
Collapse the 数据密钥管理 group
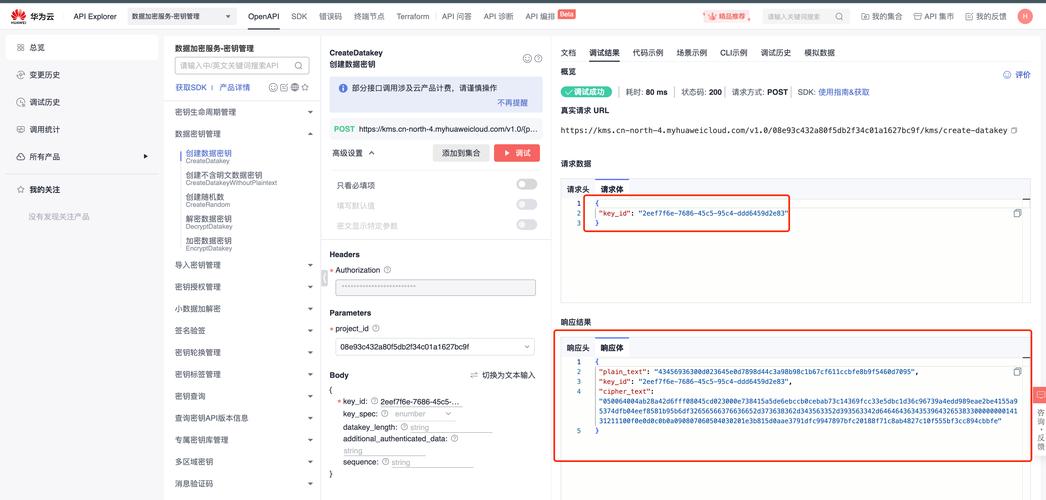click(310, 134)
